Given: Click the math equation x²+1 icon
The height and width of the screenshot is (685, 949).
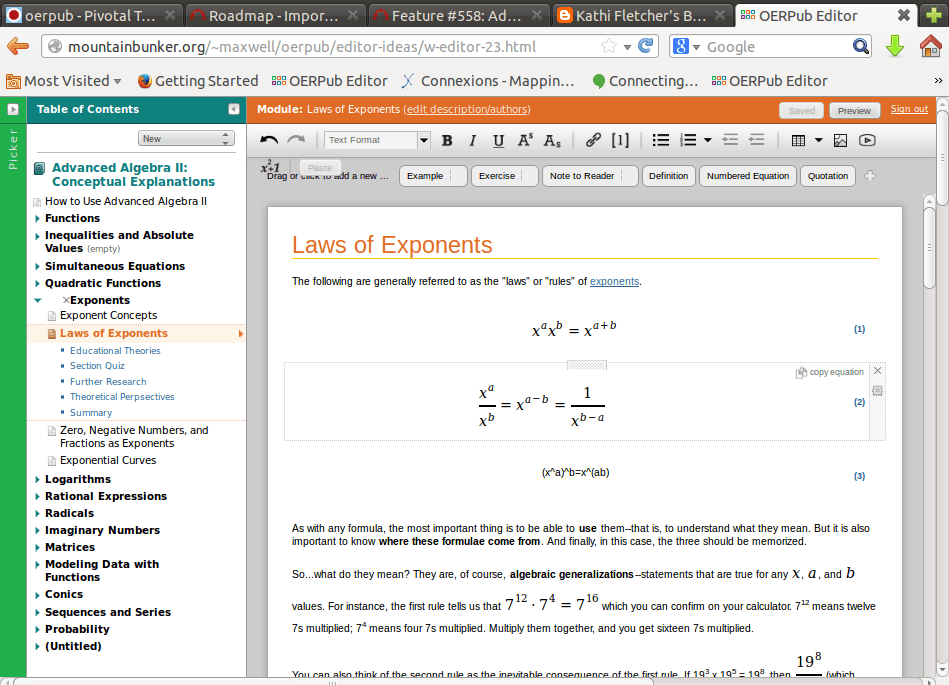Looking at the screenshot, I should (x=271, y=167).
